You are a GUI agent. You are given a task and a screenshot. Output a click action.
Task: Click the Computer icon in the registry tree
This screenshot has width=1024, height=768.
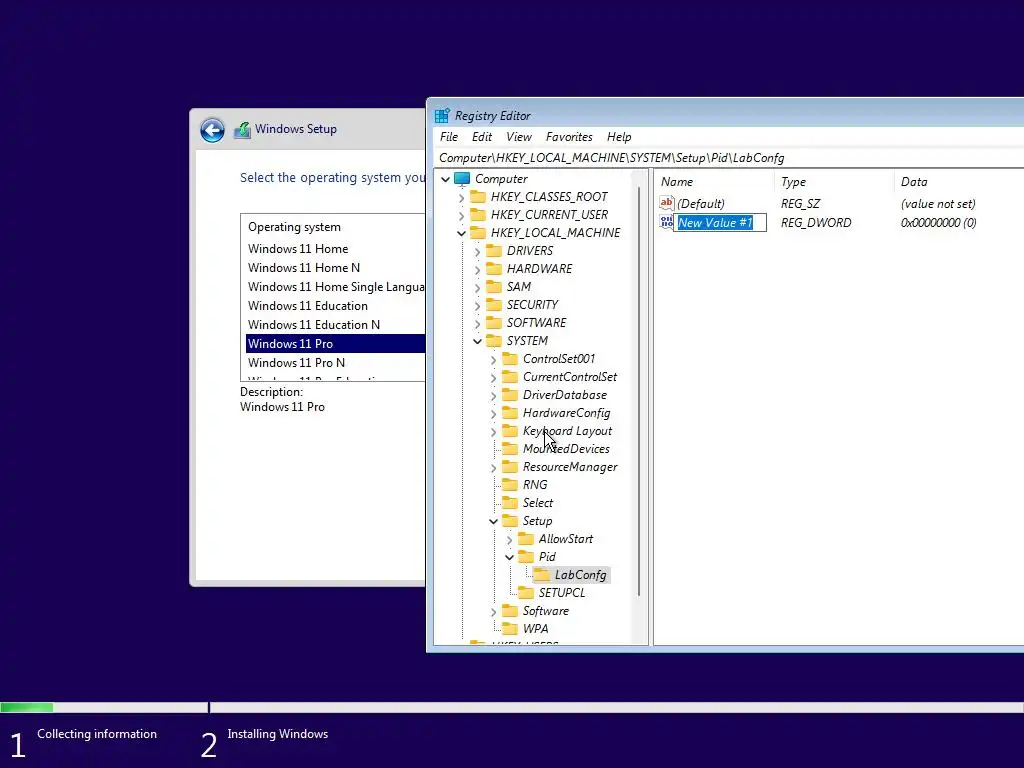(x=462, y=178)
